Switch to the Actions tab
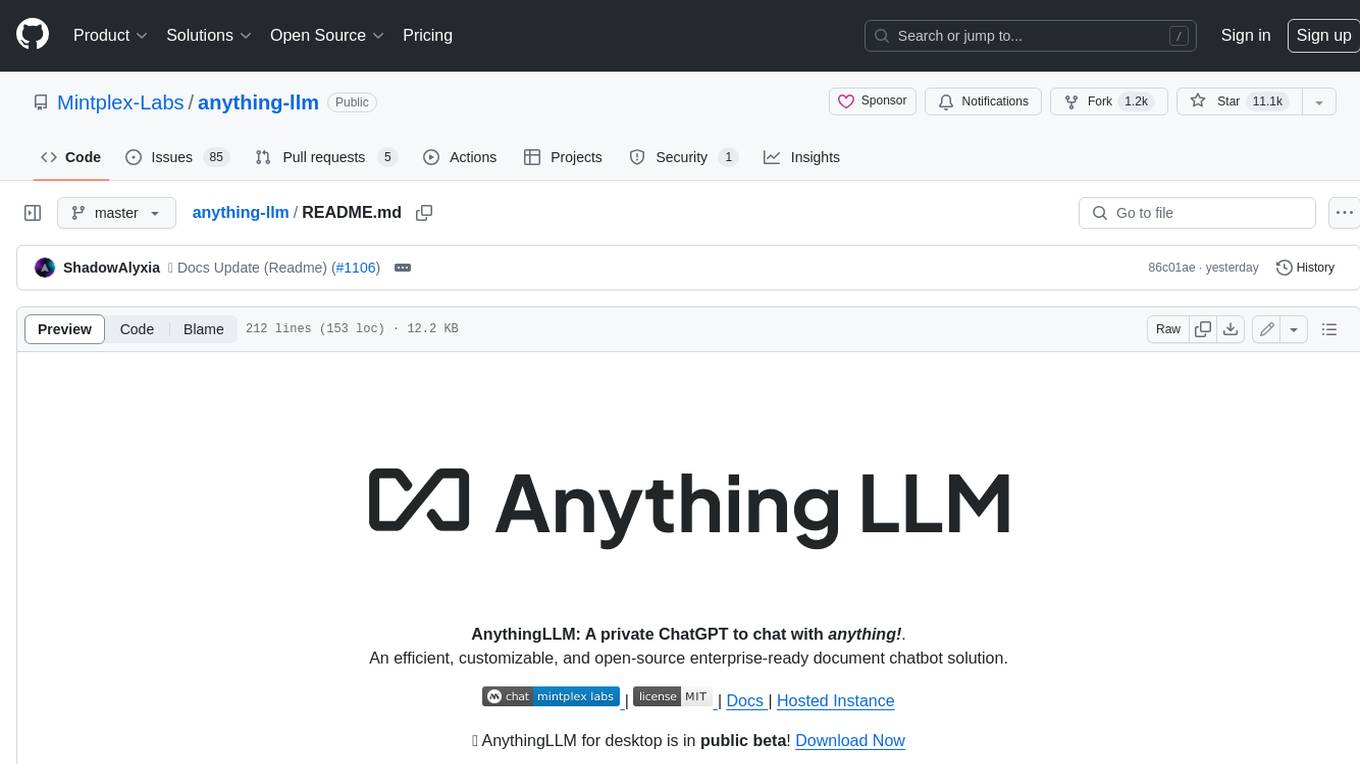Screen dimensions: 1360x764 460,157
